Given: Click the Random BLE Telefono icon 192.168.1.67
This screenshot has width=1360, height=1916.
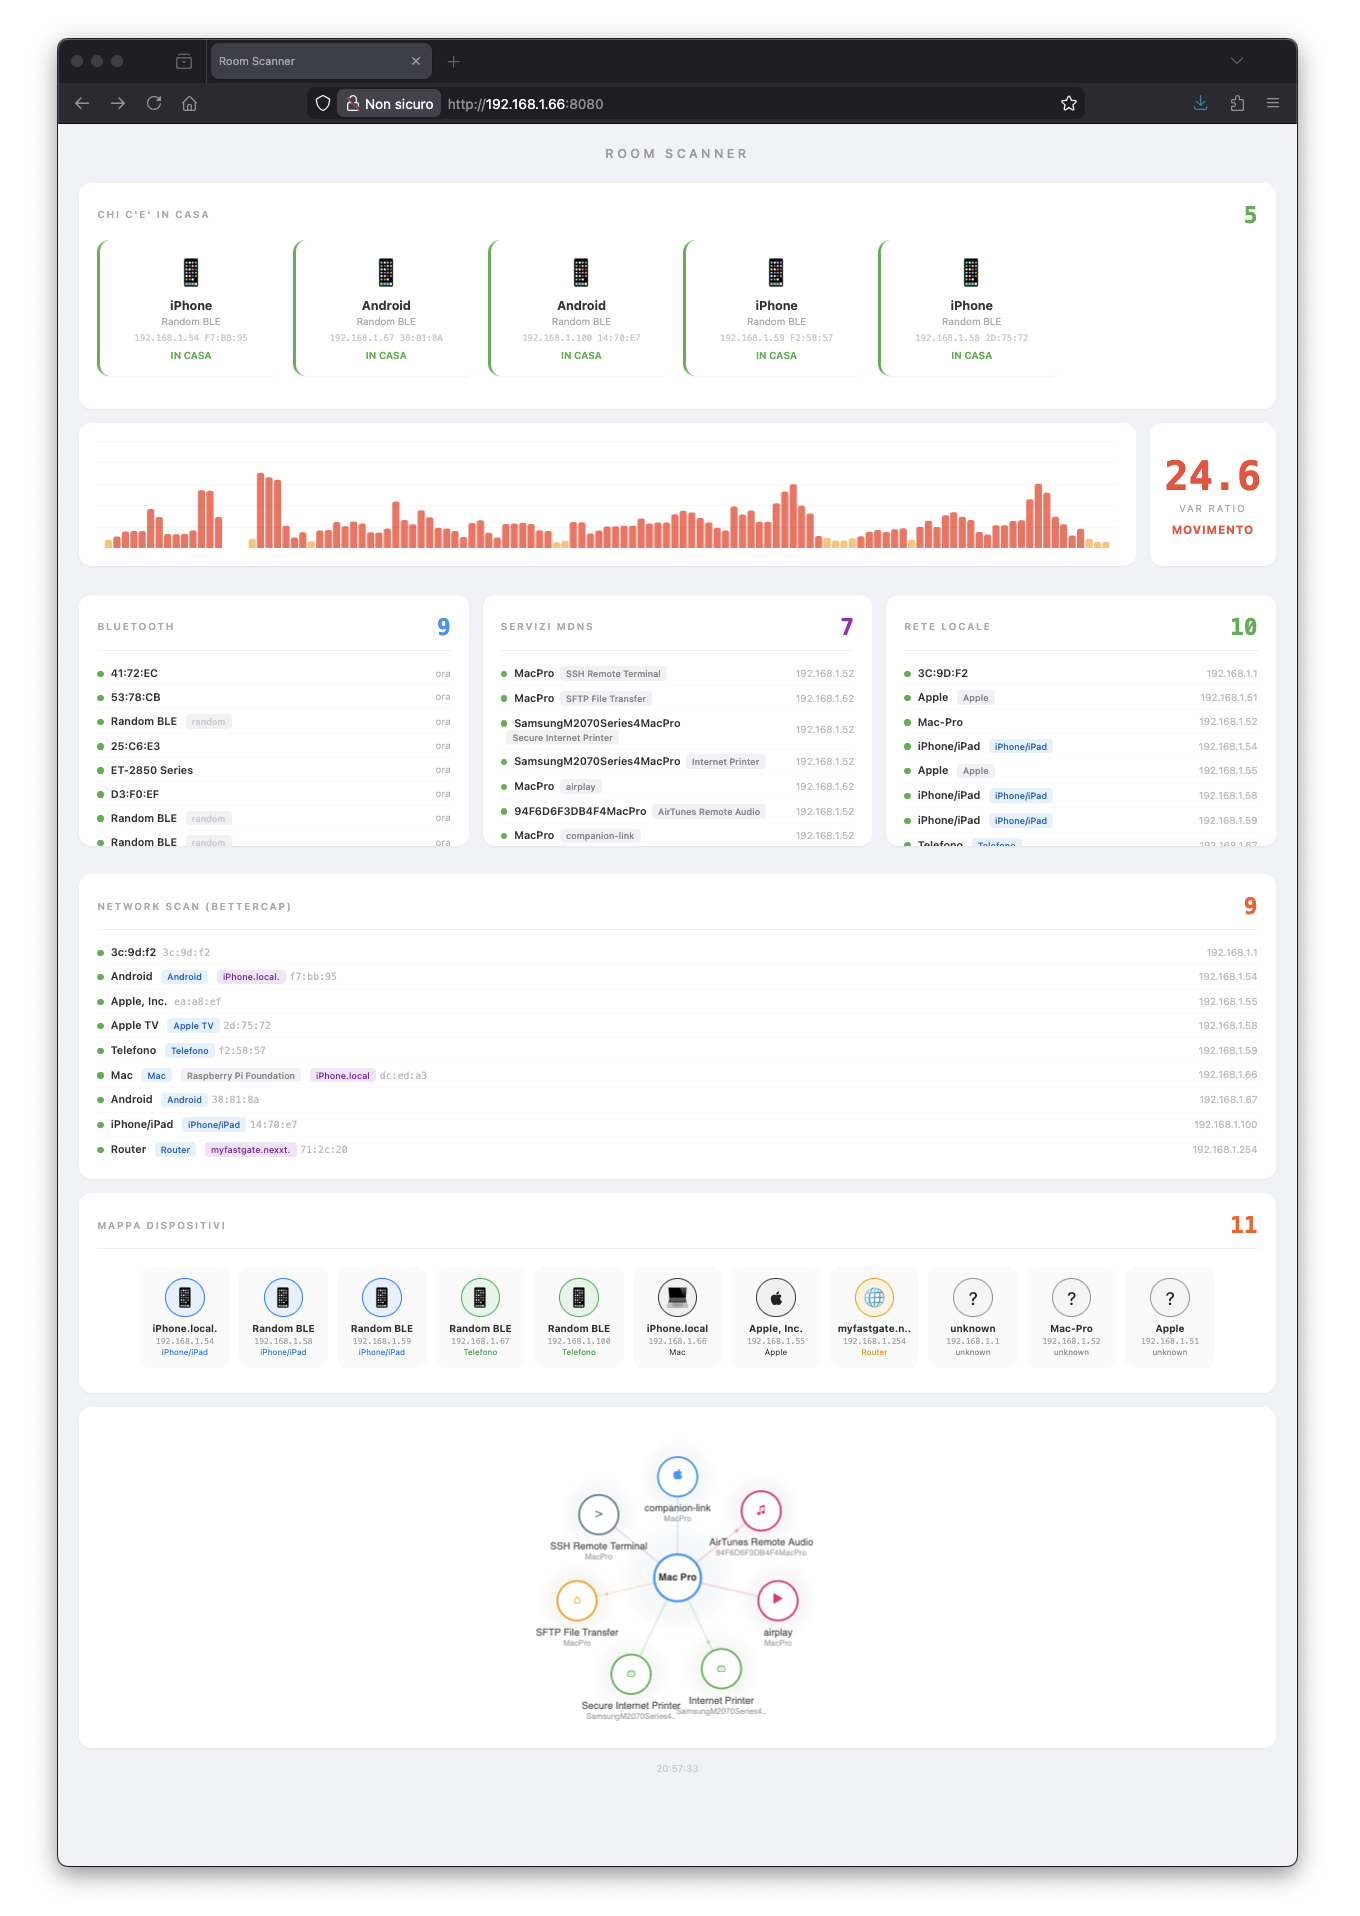Looking at the screenshot, I should (480, 1298).
